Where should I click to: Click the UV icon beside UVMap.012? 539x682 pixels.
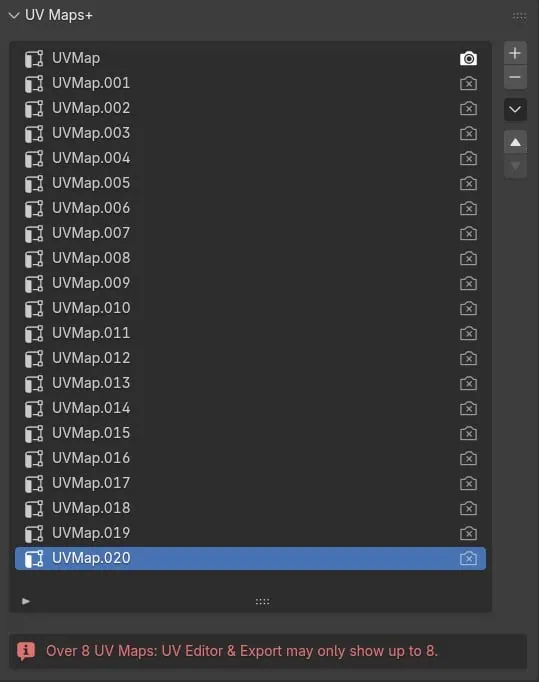point(33,358)
